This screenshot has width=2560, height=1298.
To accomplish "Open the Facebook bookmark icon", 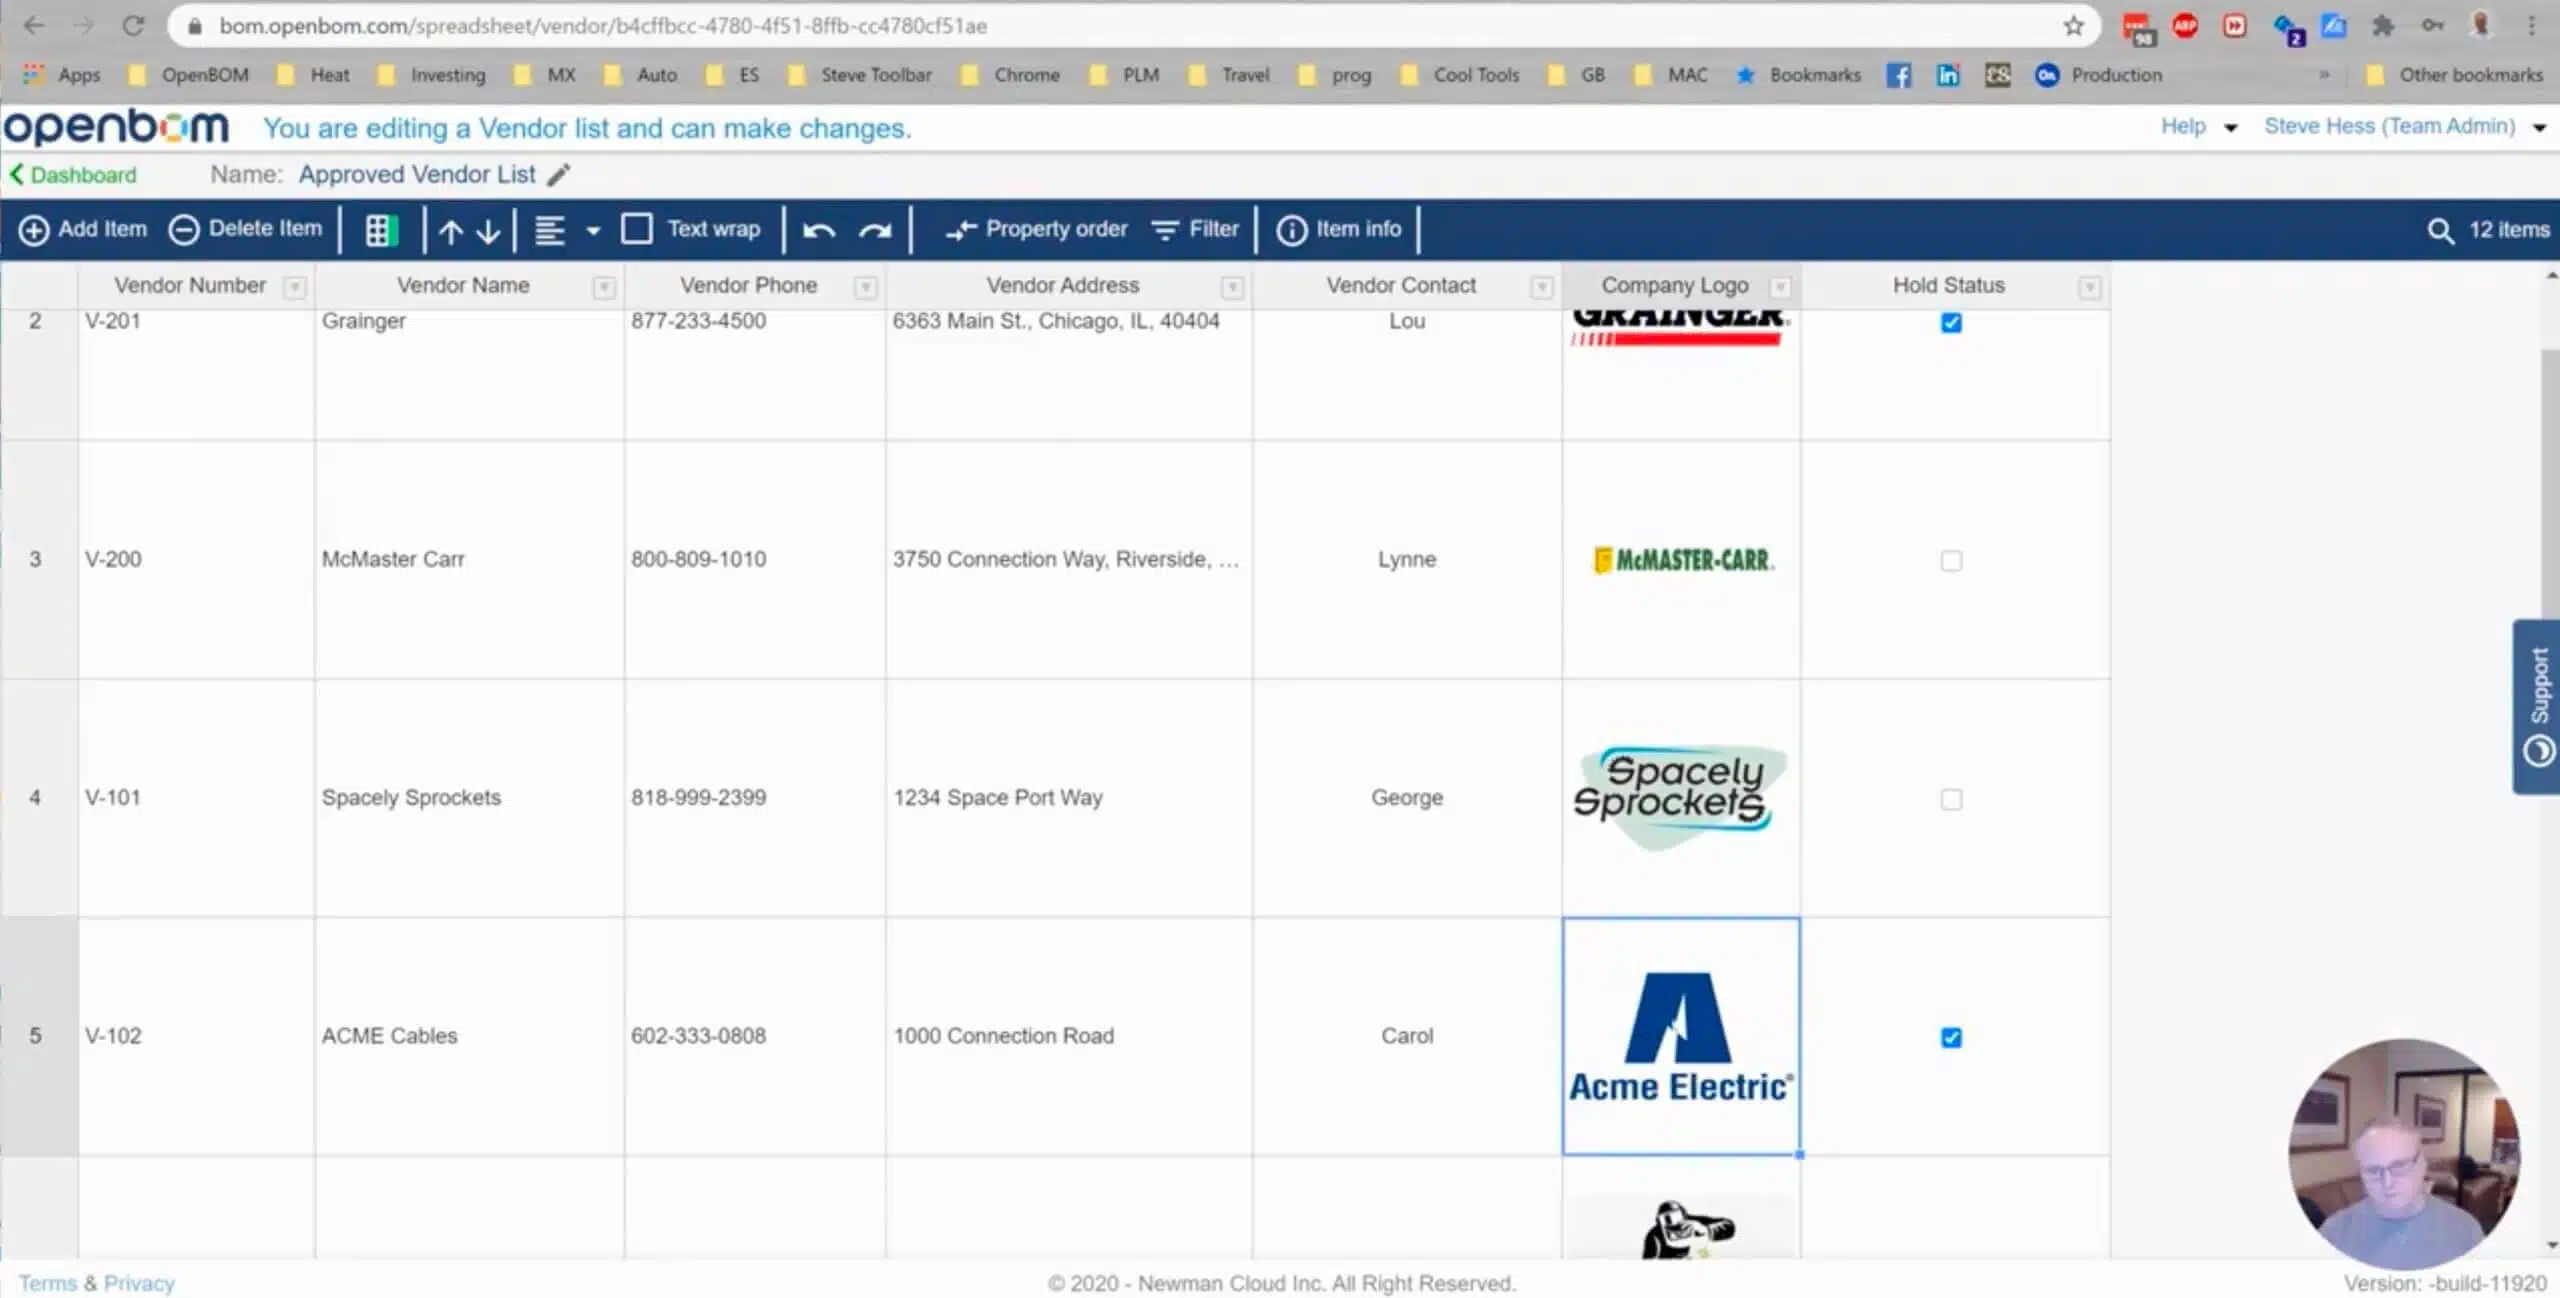I will 1898,75.
